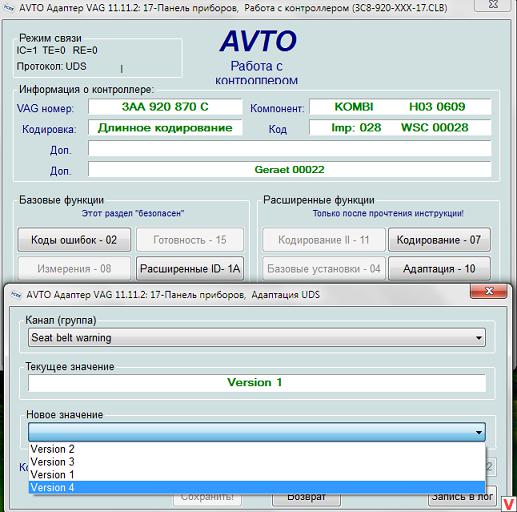
Task: Click the Возврат button in adaptation dialog
Action: pyautogui.click(x=306, y=497)
